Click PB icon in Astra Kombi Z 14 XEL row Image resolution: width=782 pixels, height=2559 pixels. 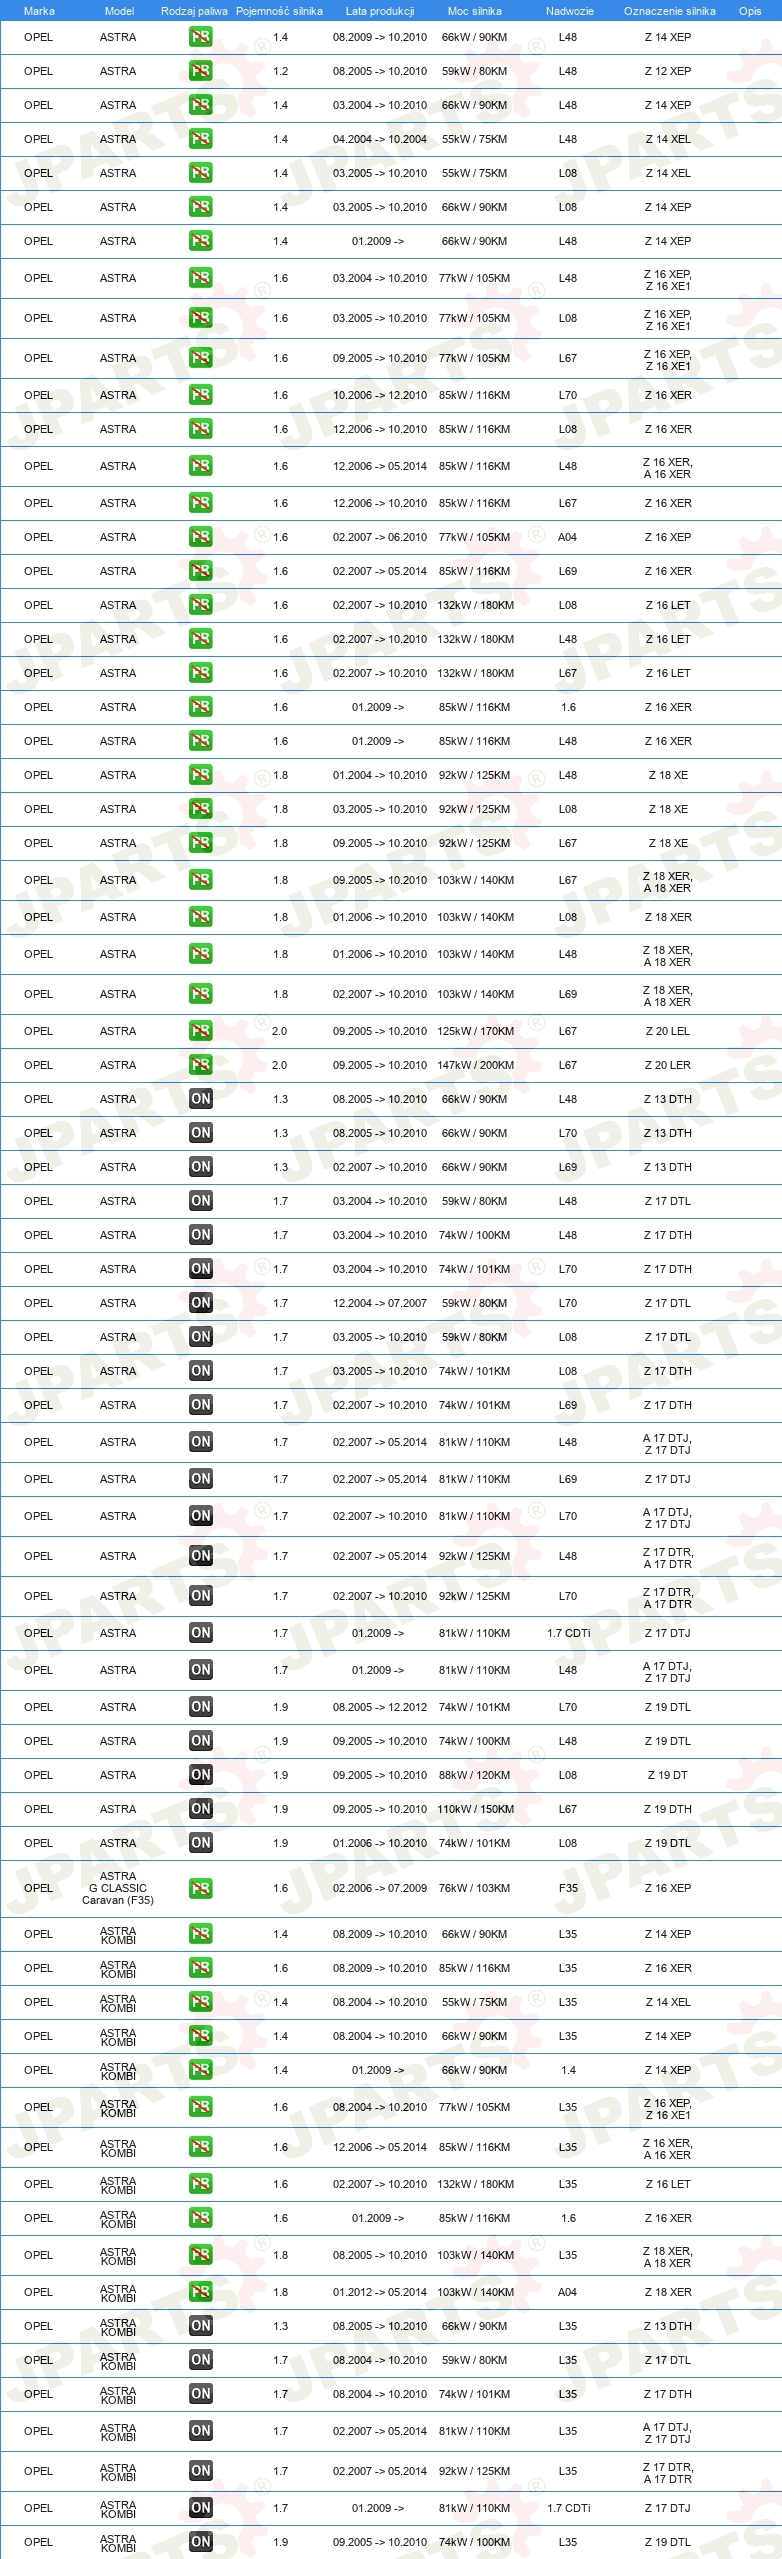click(x=200, y=2002)
